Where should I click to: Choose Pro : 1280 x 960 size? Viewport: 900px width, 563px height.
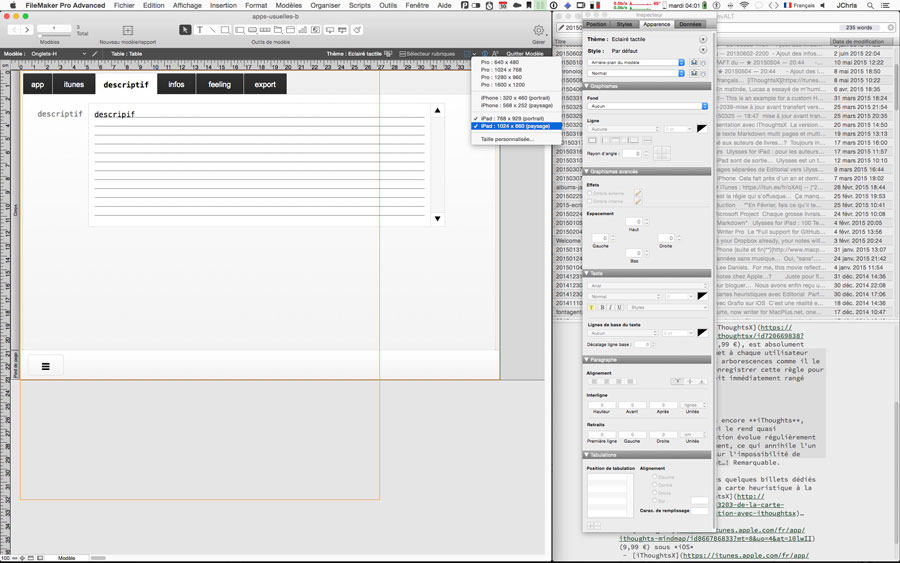[502, 77]
